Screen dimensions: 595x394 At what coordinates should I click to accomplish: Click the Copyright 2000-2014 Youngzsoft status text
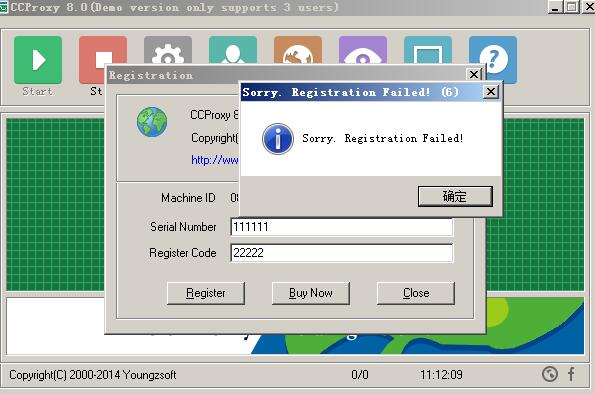click(93, 375)
